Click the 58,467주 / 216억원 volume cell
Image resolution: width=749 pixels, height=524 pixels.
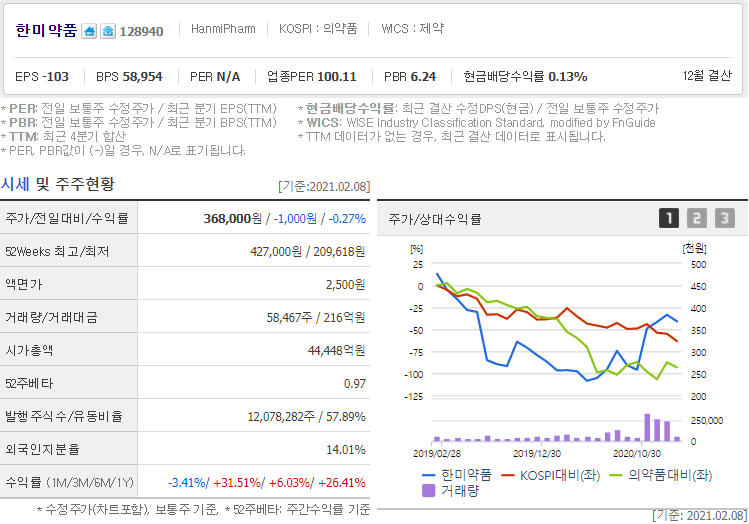316,317
